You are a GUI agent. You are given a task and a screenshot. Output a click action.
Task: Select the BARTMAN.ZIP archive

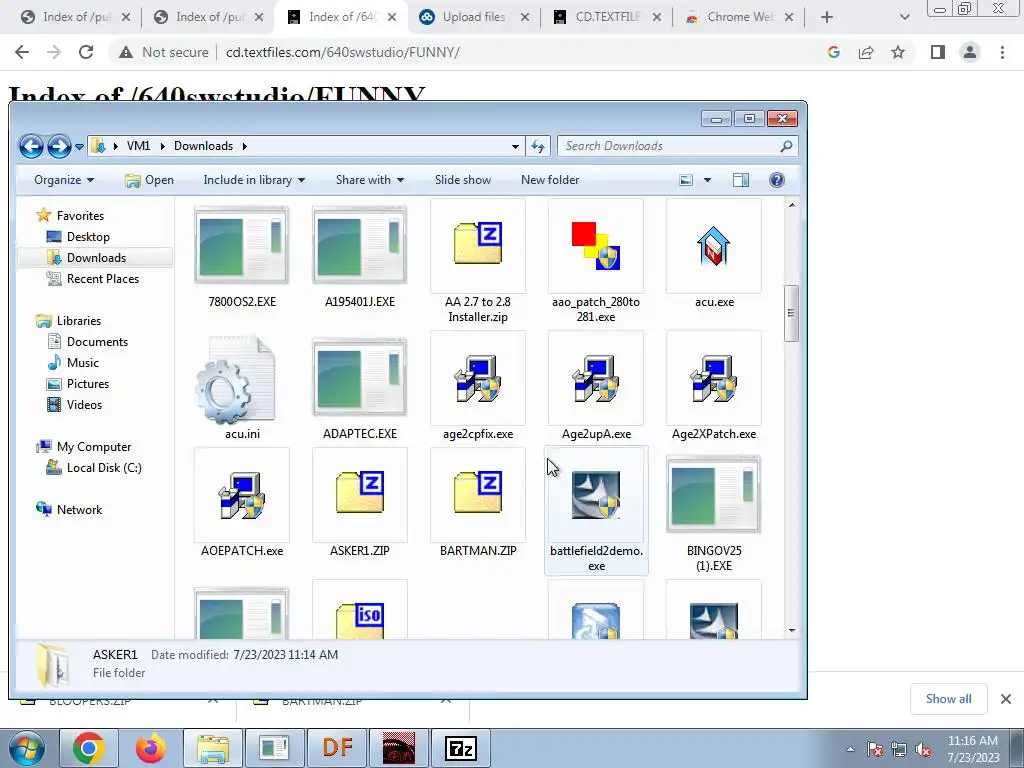[x=477, y=496]
